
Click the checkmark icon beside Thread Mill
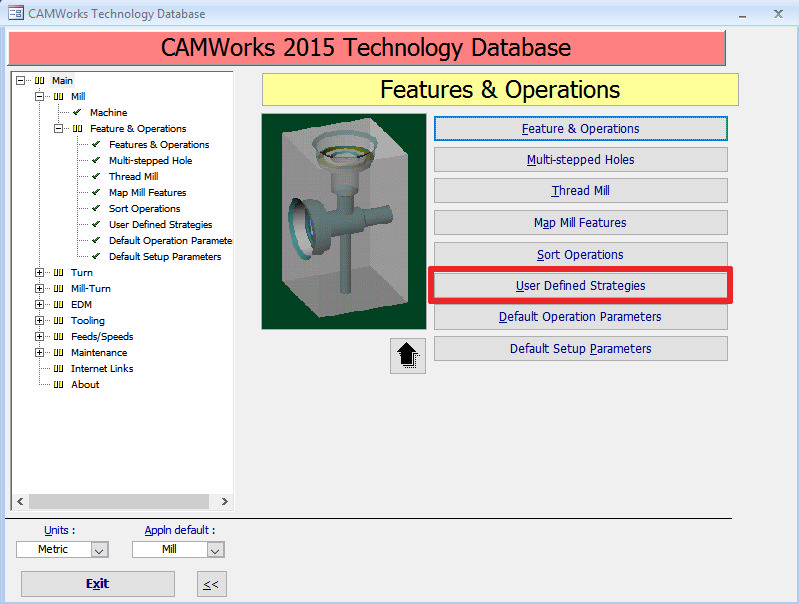point(96,177)
